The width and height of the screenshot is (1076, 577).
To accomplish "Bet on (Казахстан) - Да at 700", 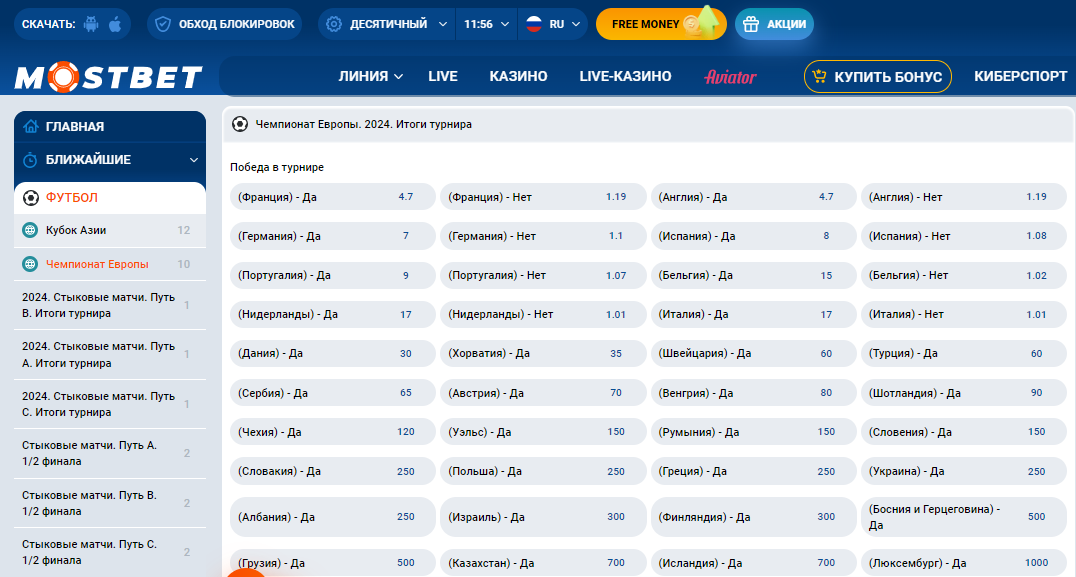I will pyautogui.click(x=543, y=563).
